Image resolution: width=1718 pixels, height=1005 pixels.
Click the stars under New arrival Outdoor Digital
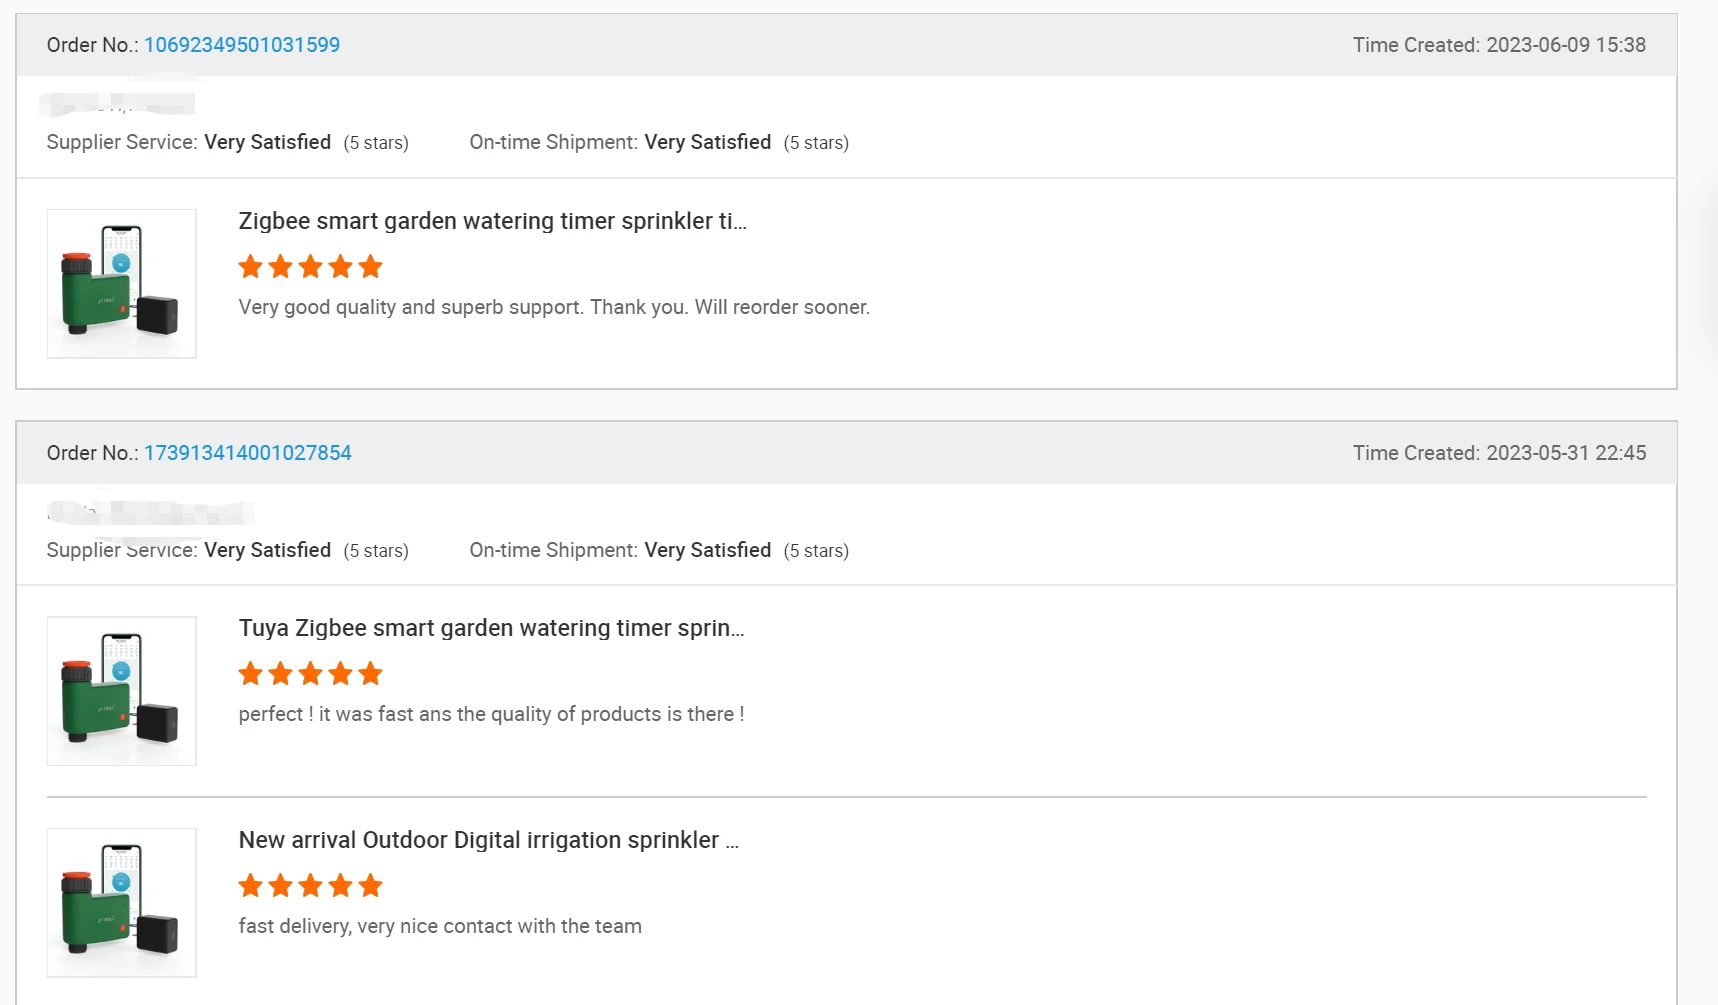pos(310,886)
